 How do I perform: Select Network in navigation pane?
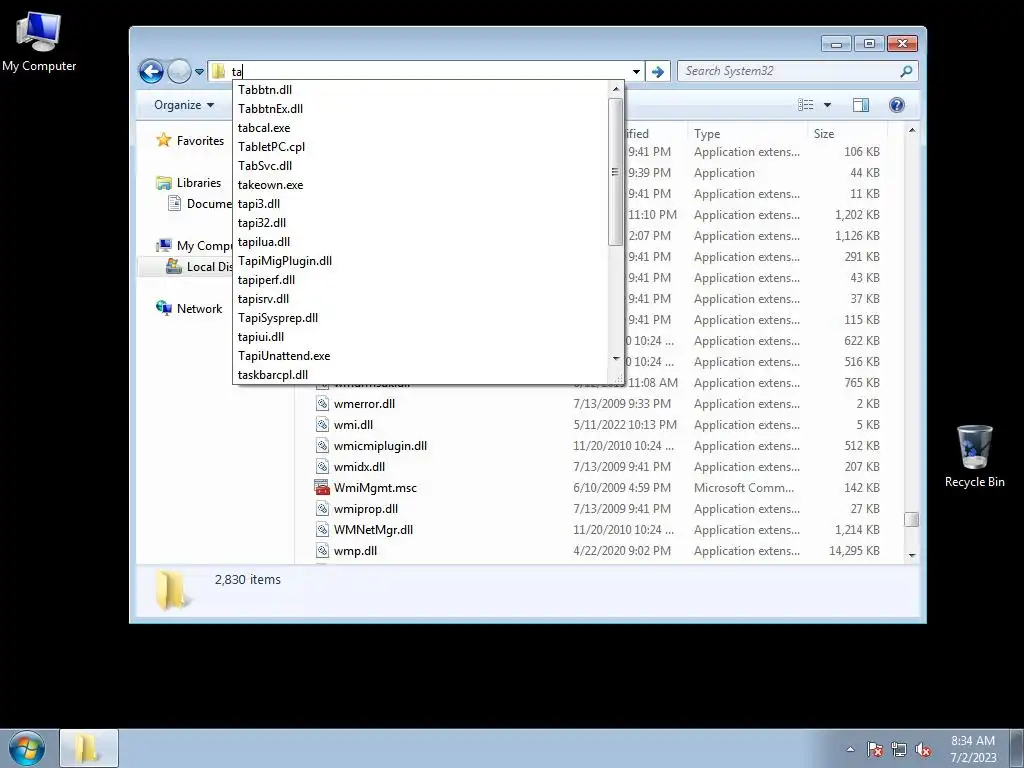(189, 308)
